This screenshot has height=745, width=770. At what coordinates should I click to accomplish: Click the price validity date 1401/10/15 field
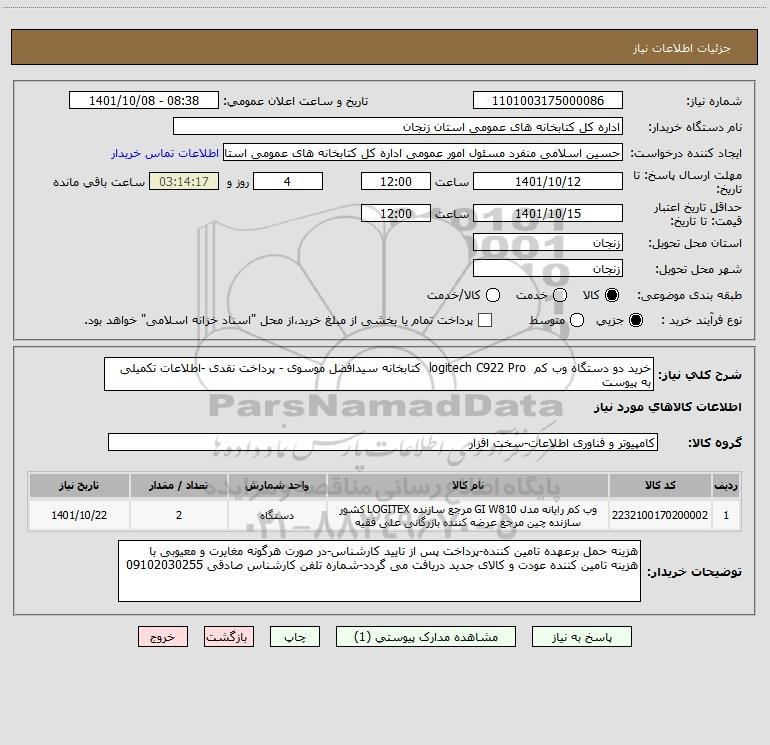548,213
